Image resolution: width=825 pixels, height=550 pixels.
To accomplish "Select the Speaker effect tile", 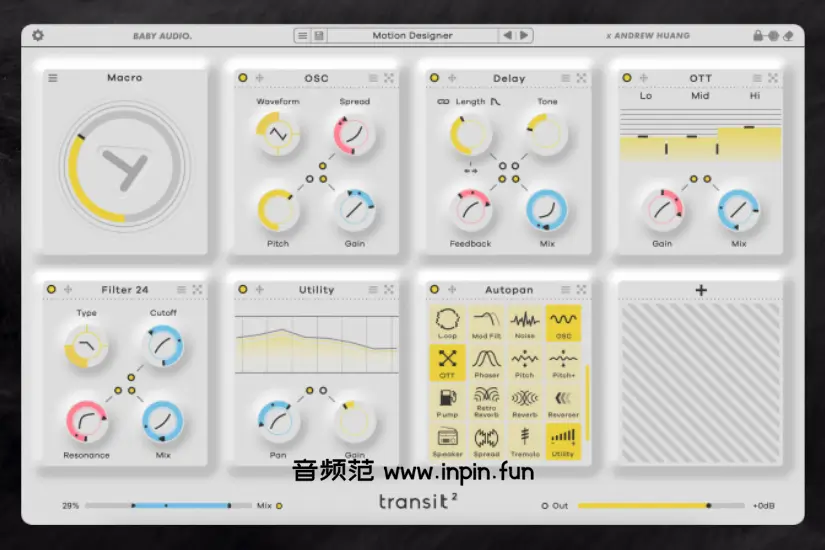I will (x=447, y=442).
